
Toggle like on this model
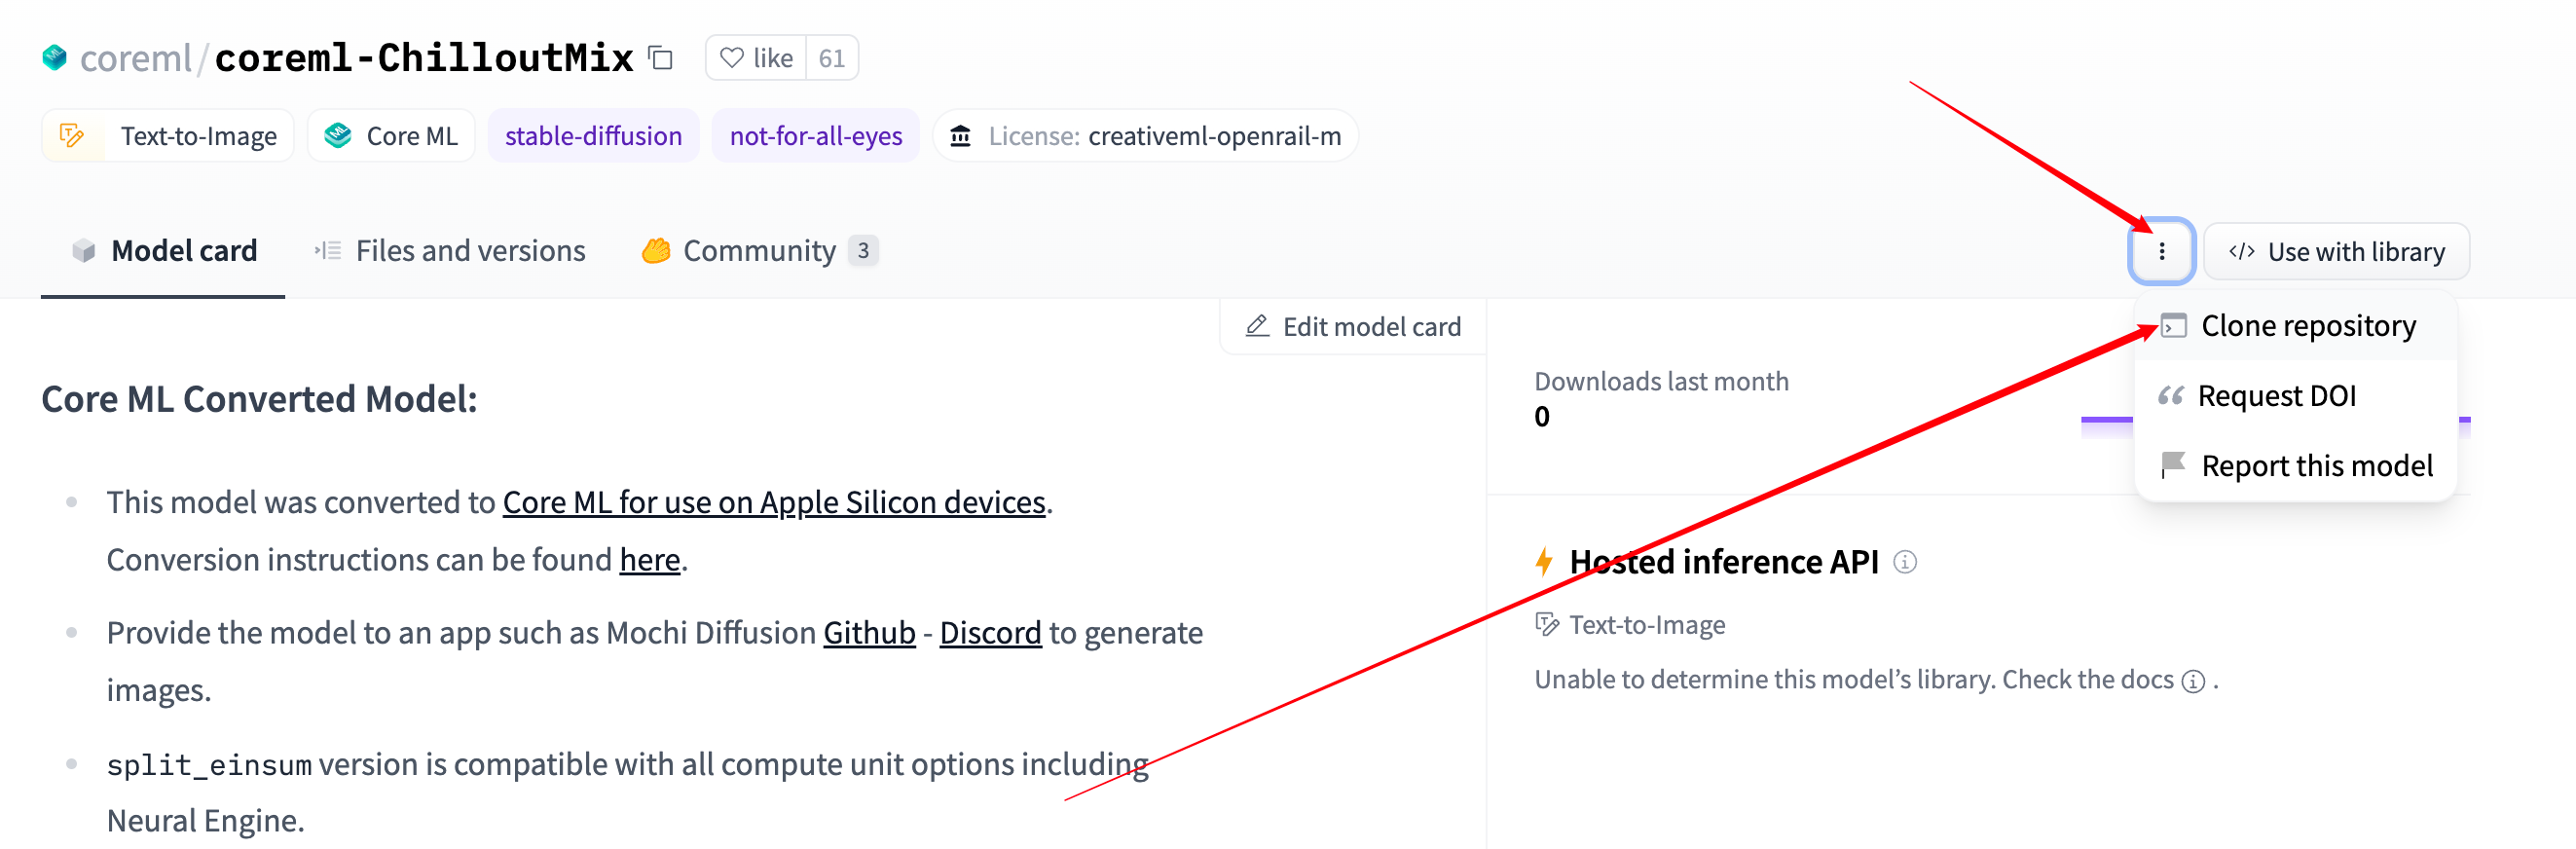point(756,58)
